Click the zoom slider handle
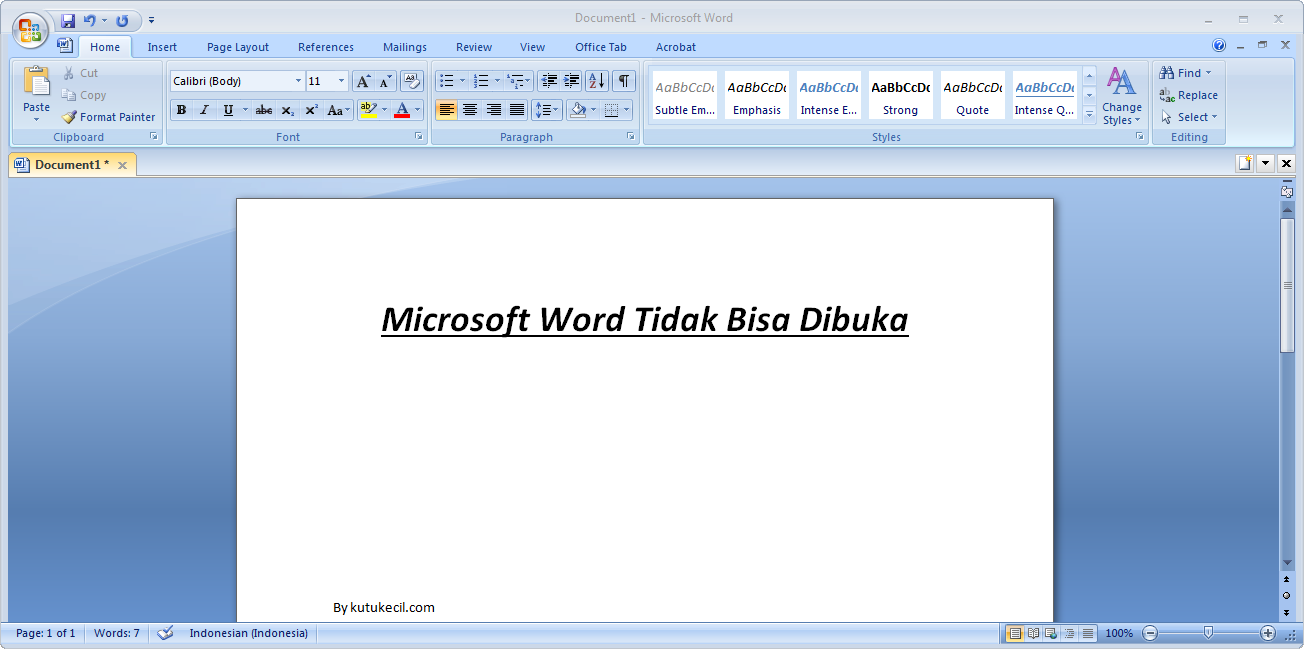The image size is (1304, 649). pos(1209,633)
